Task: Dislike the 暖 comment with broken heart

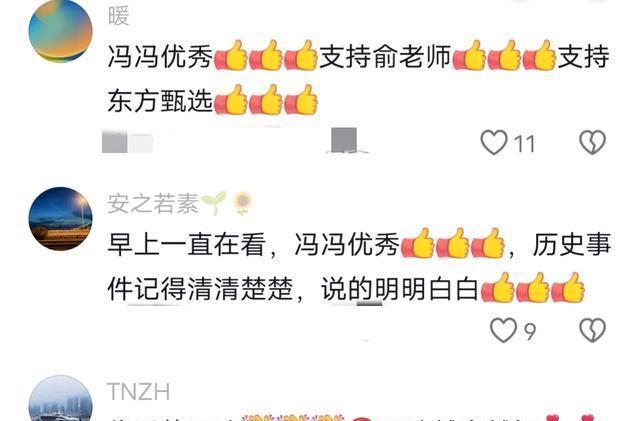Action: pos(592,143)
